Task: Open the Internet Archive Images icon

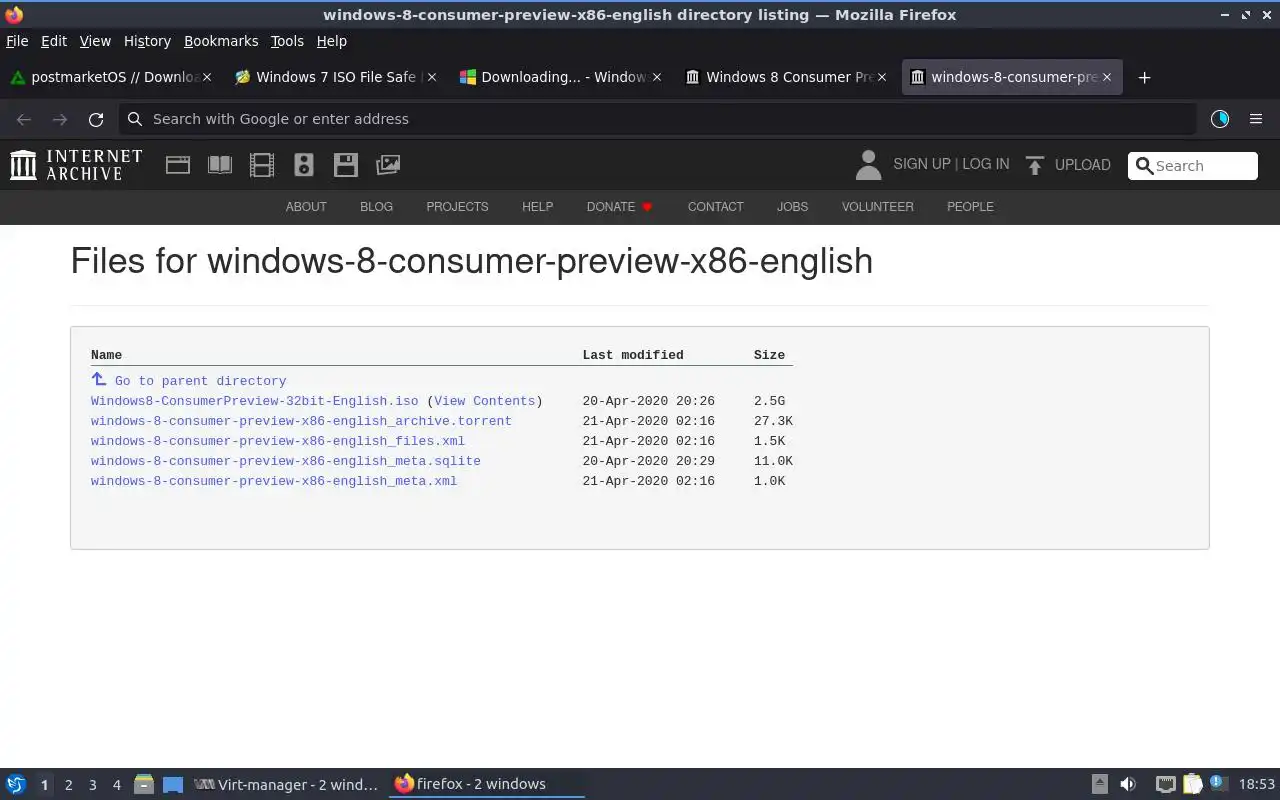Action: click(388, 165)
